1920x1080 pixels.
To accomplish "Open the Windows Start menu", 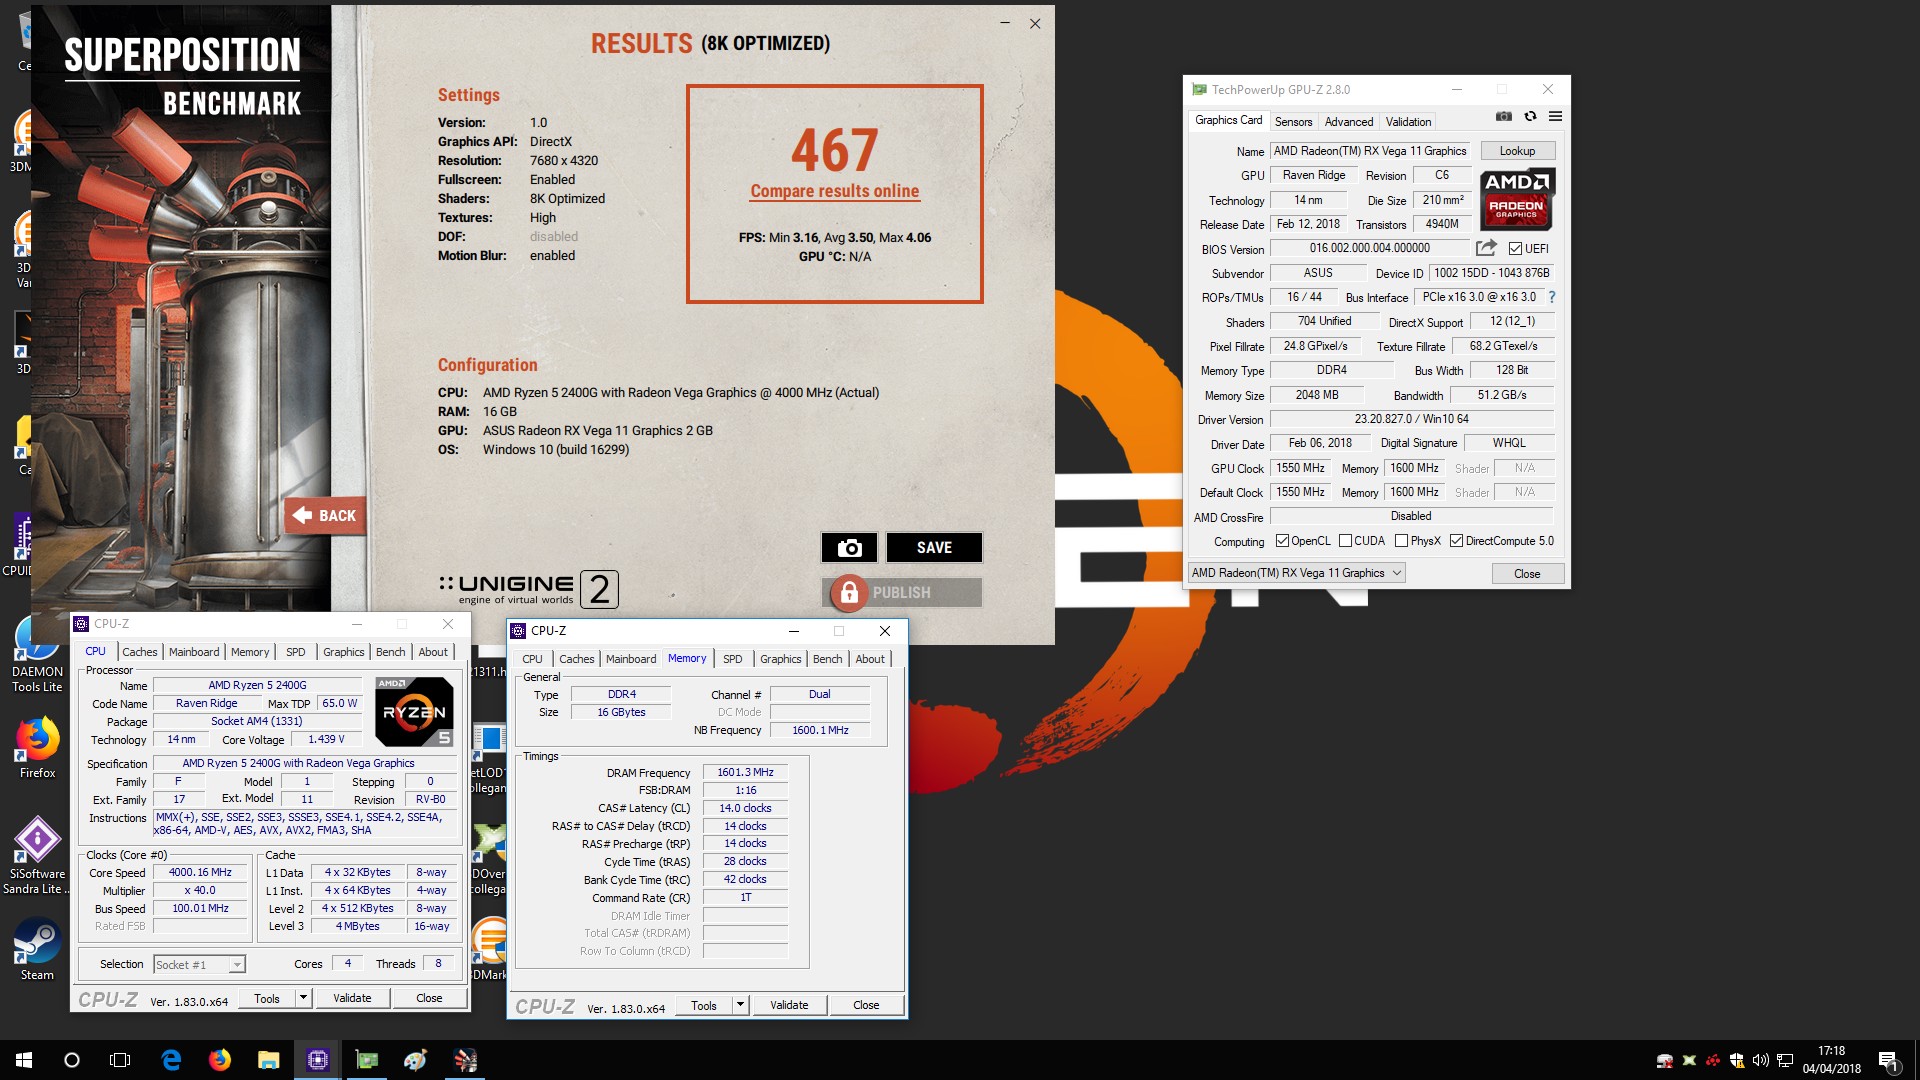I will tap(24, 1060).
